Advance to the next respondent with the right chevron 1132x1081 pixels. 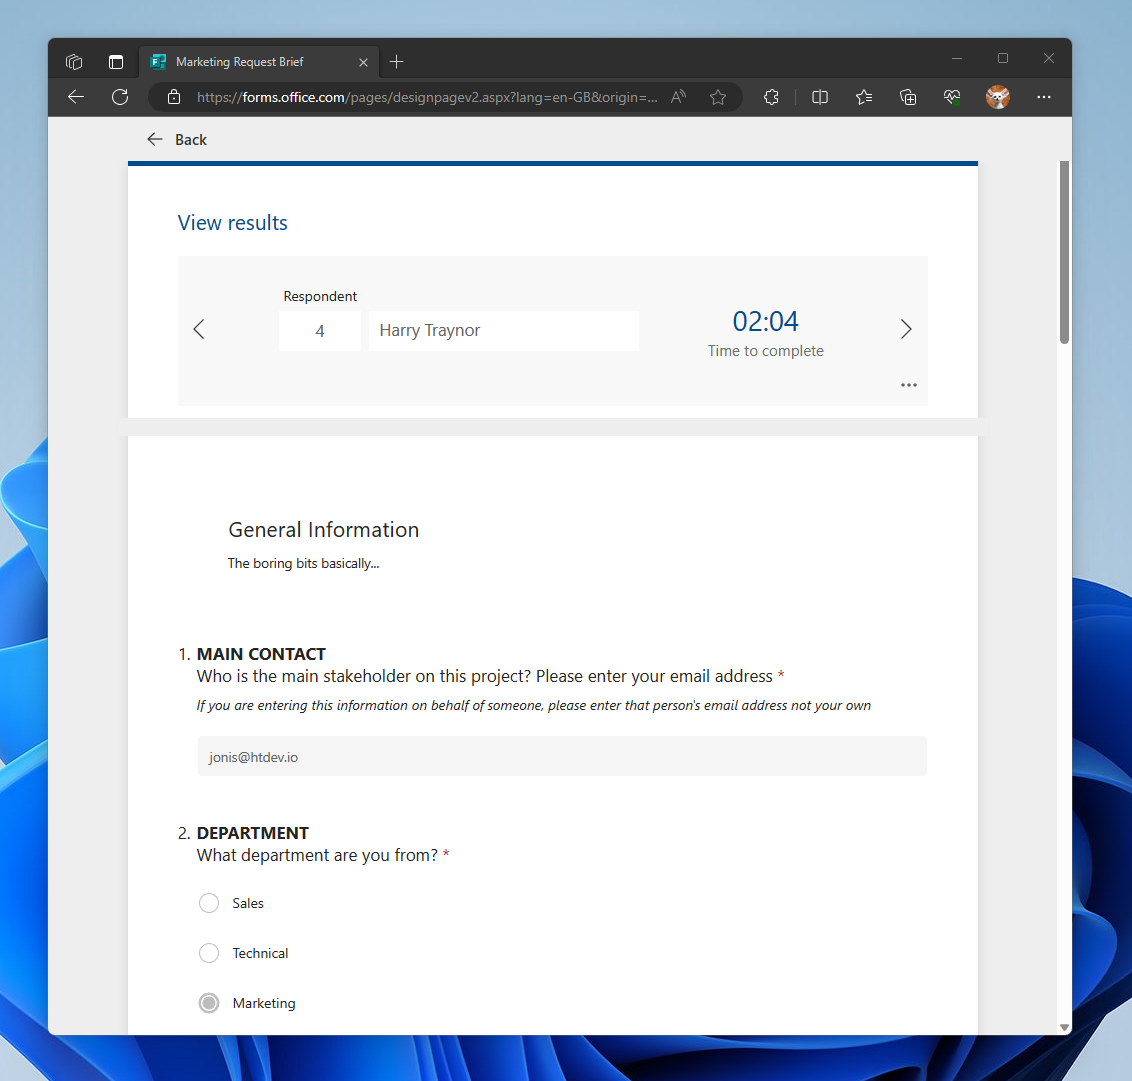906,329
